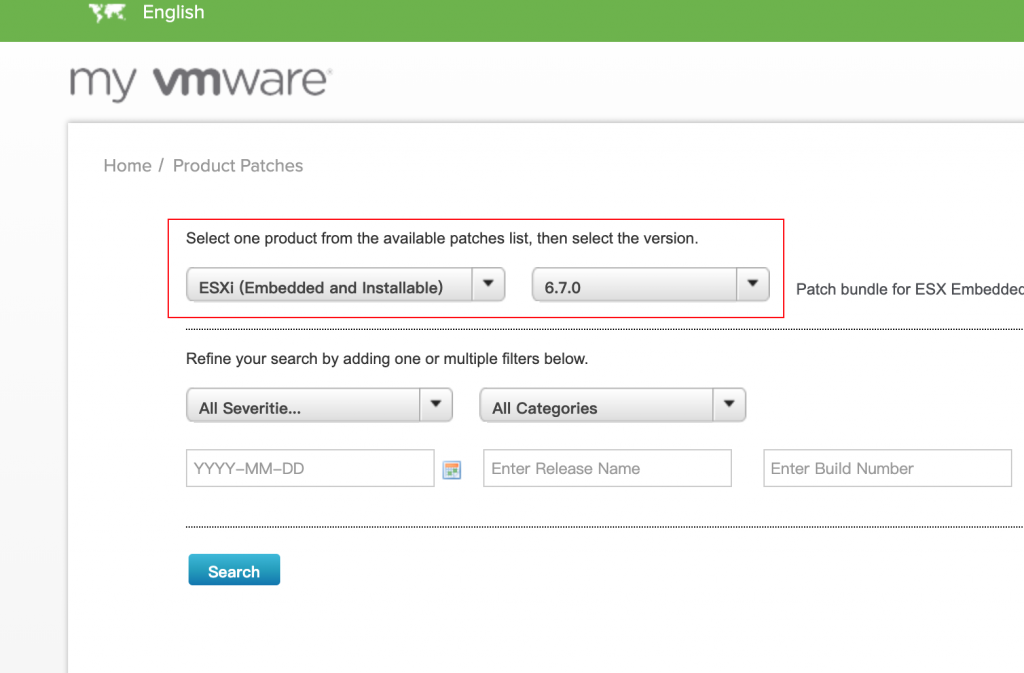
Task: Expand the All Categories filter
Action: point(596,407)
